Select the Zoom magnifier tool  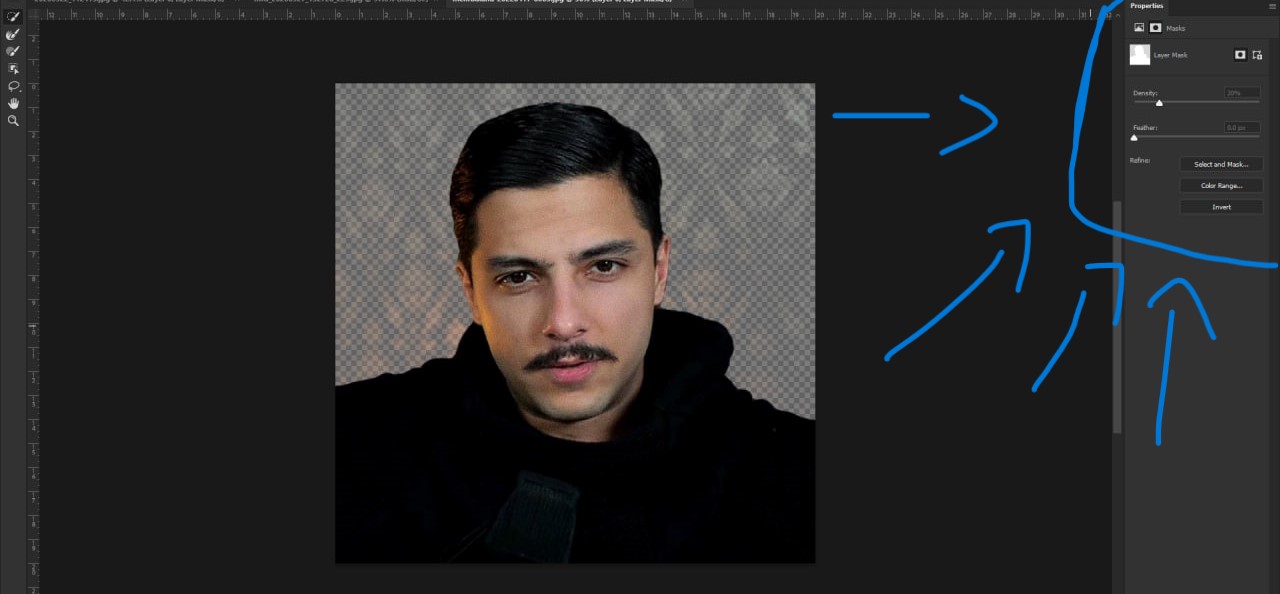coord(13,120)
